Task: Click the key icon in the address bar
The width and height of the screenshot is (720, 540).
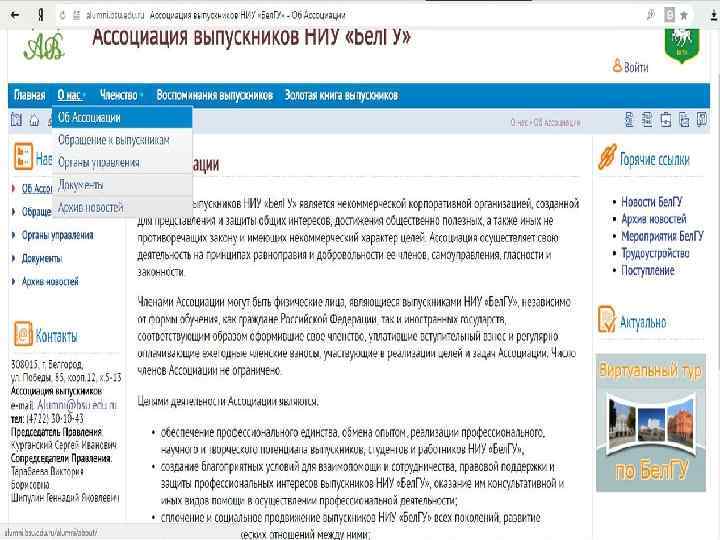Action: point(651,15)
